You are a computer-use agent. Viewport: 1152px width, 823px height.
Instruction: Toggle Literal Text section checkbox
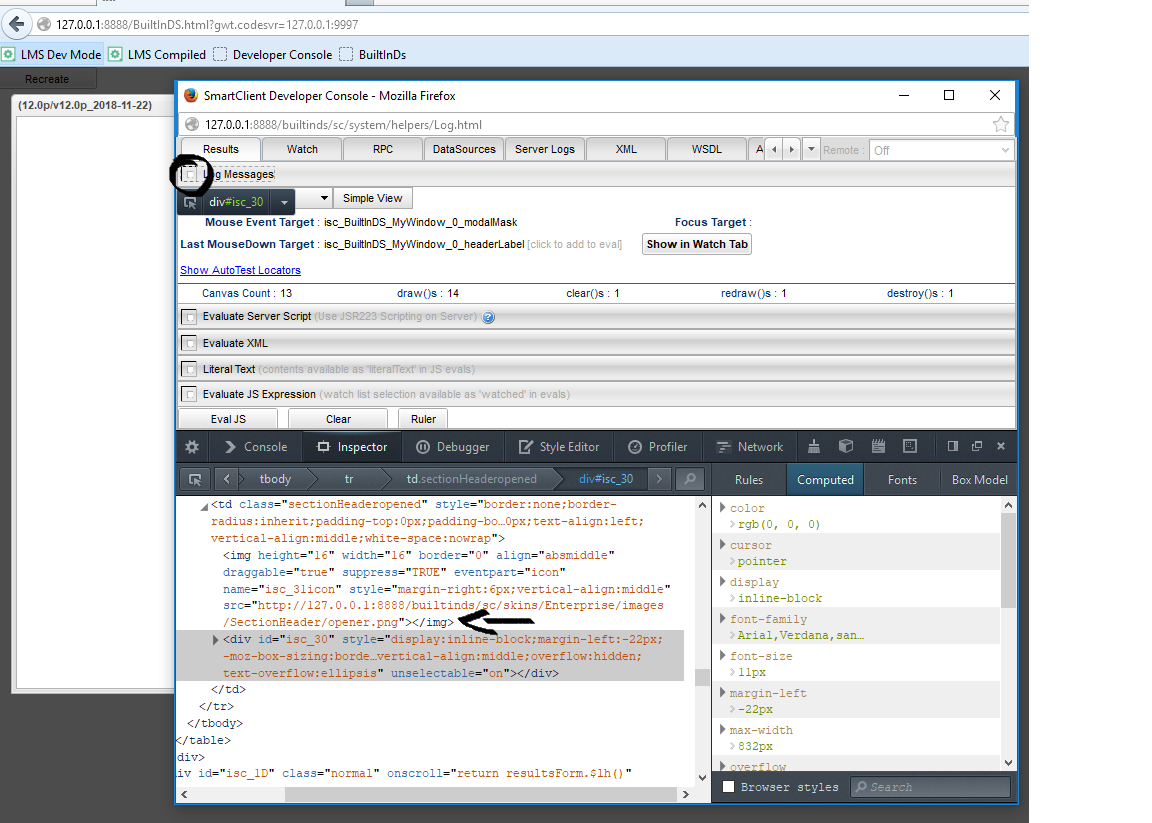click(190, 369)
